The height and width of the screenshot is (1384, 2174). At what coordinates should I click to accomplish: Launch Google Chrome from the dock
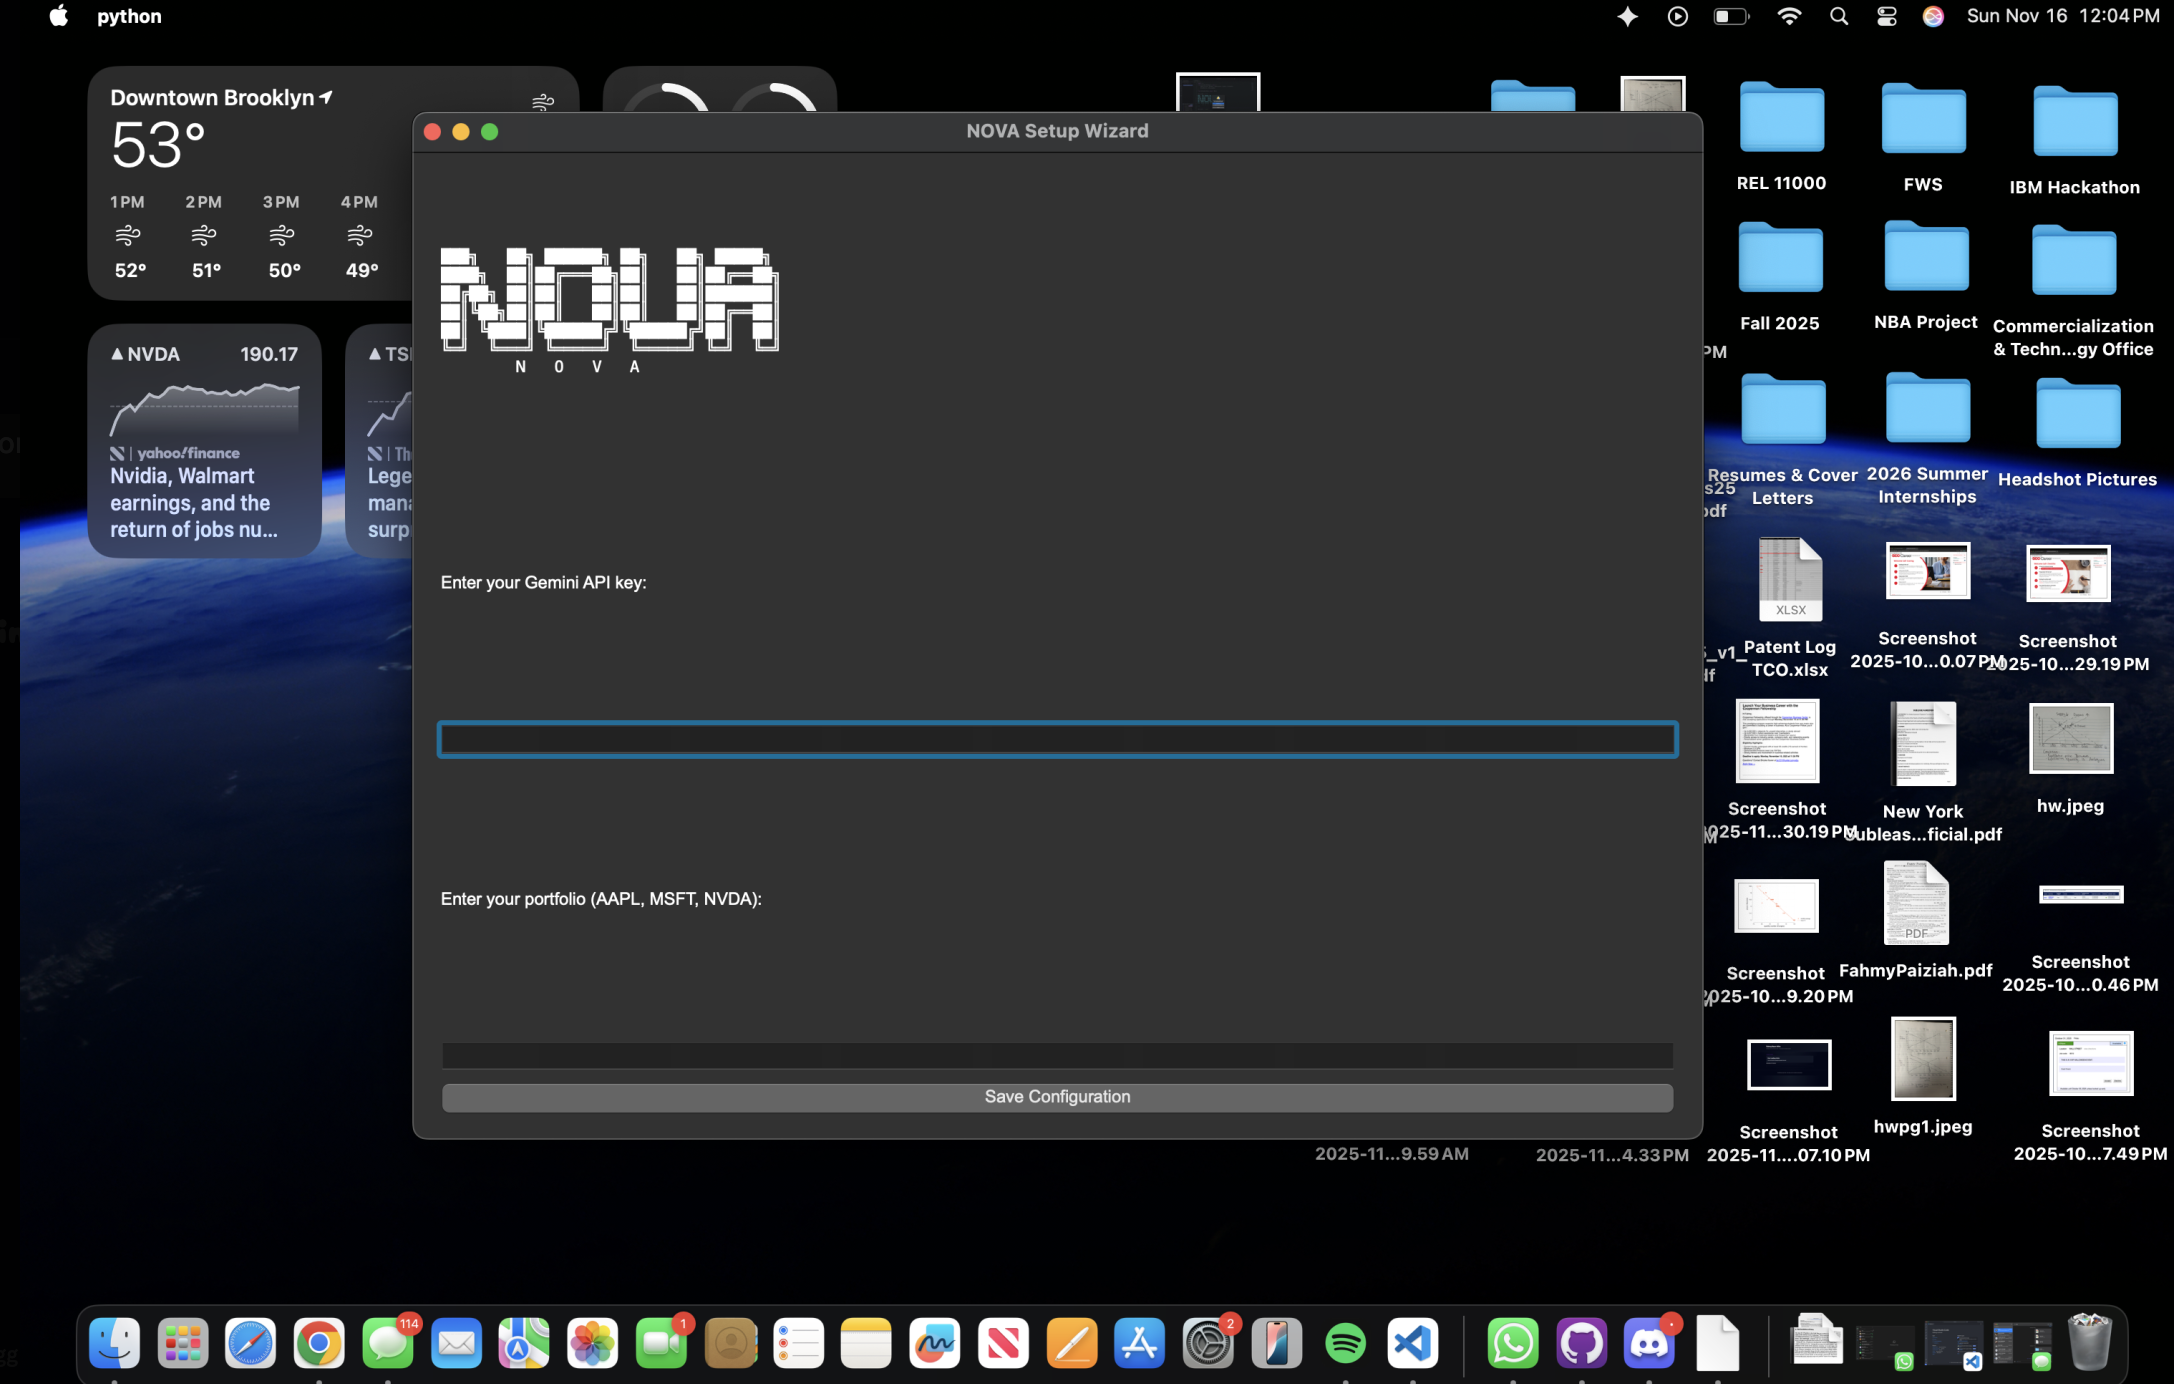[x=319, y=1342]
